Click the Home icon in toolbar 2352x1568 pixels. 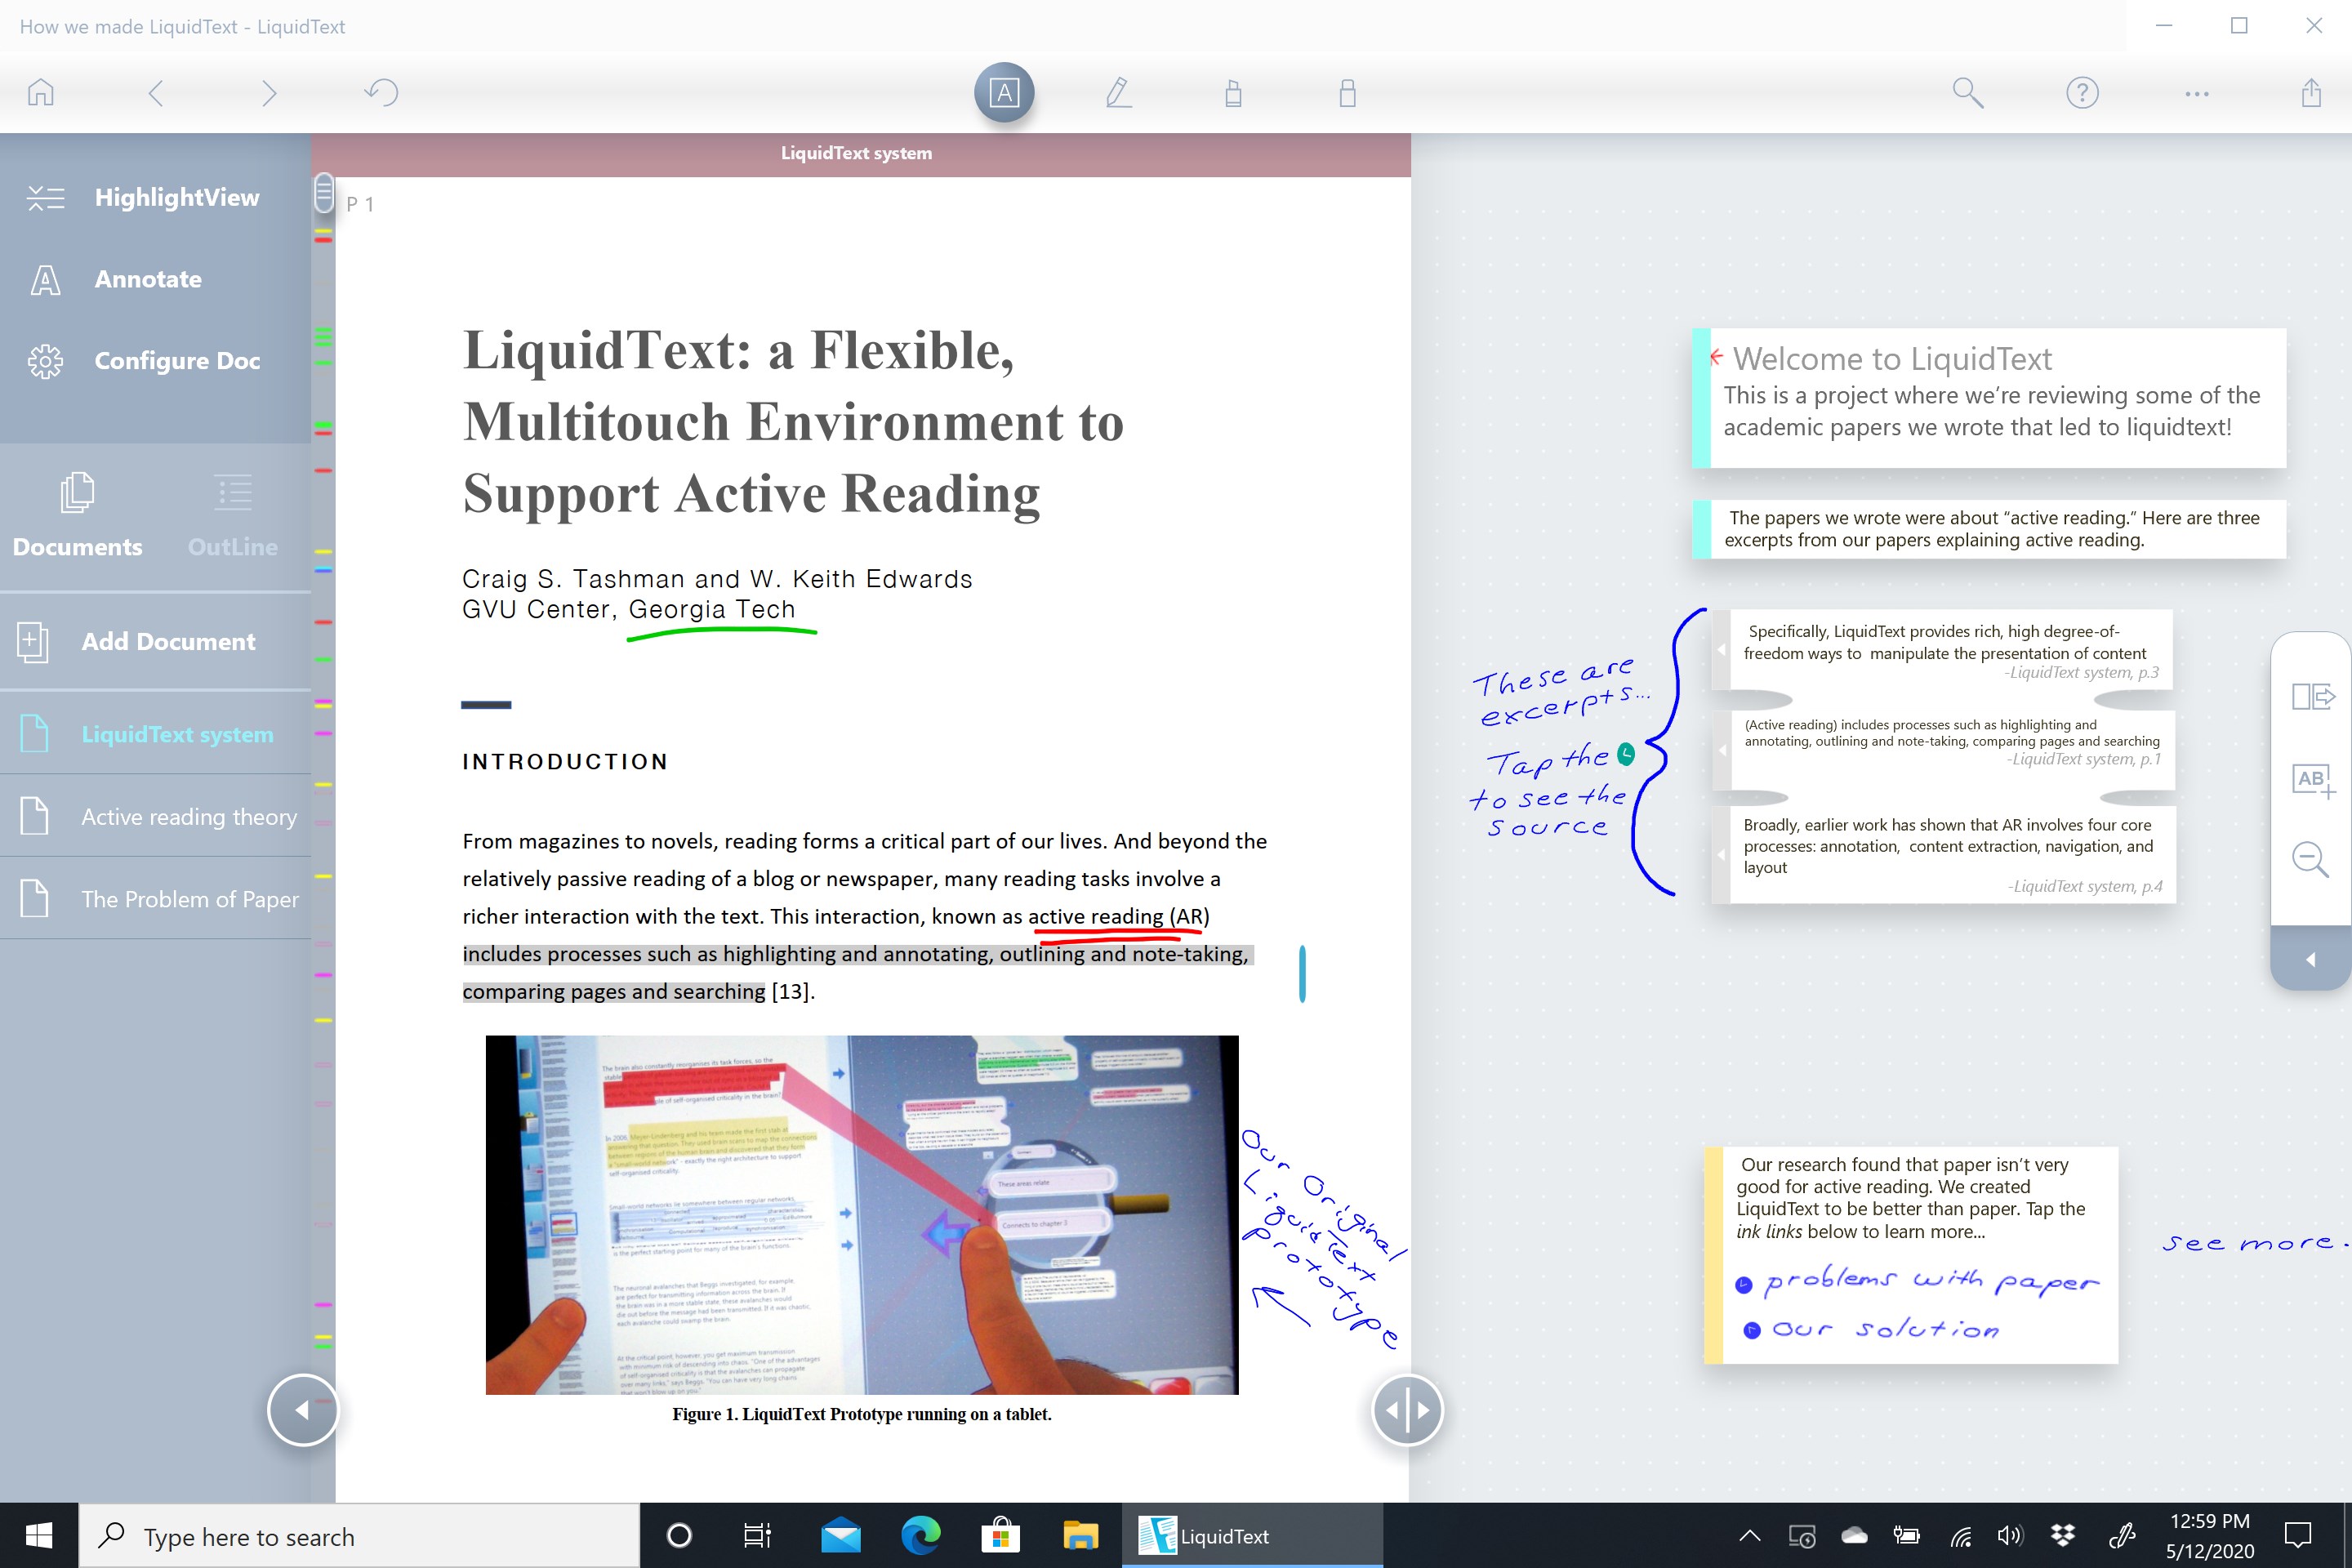[41, 93]
